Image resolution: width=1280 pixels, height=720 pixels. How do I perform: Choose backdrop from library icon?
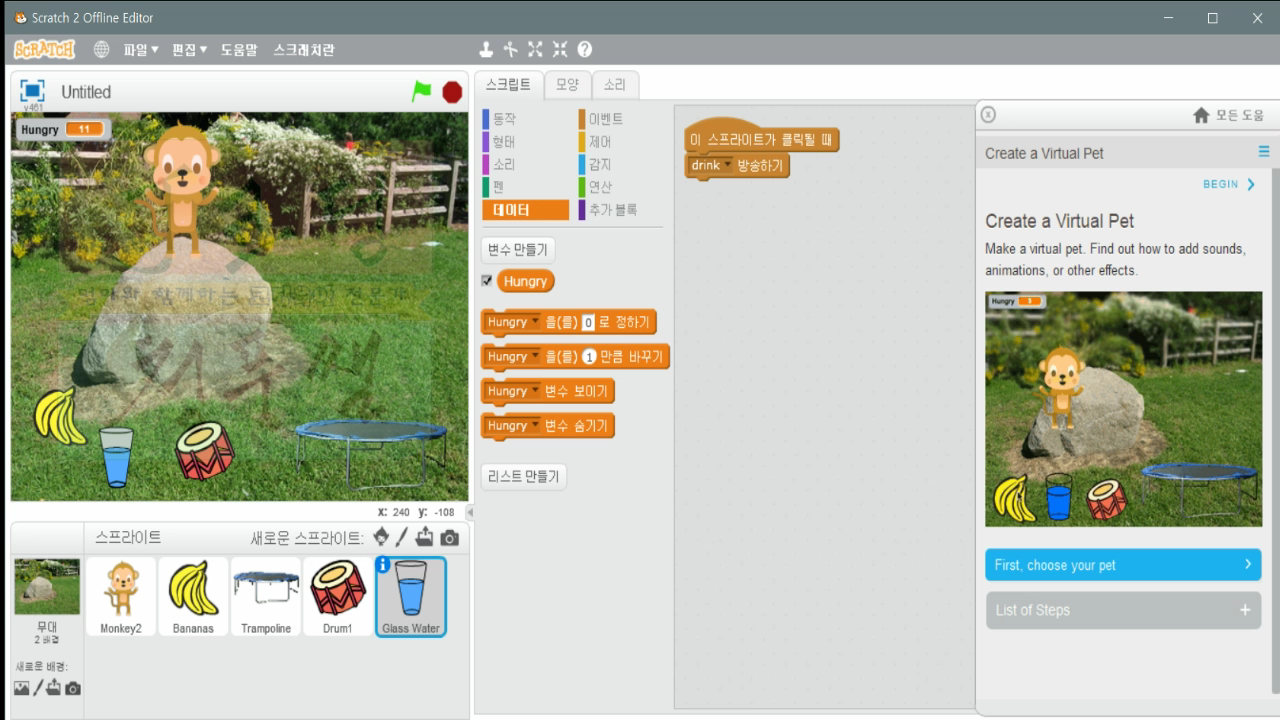[22, 688]
